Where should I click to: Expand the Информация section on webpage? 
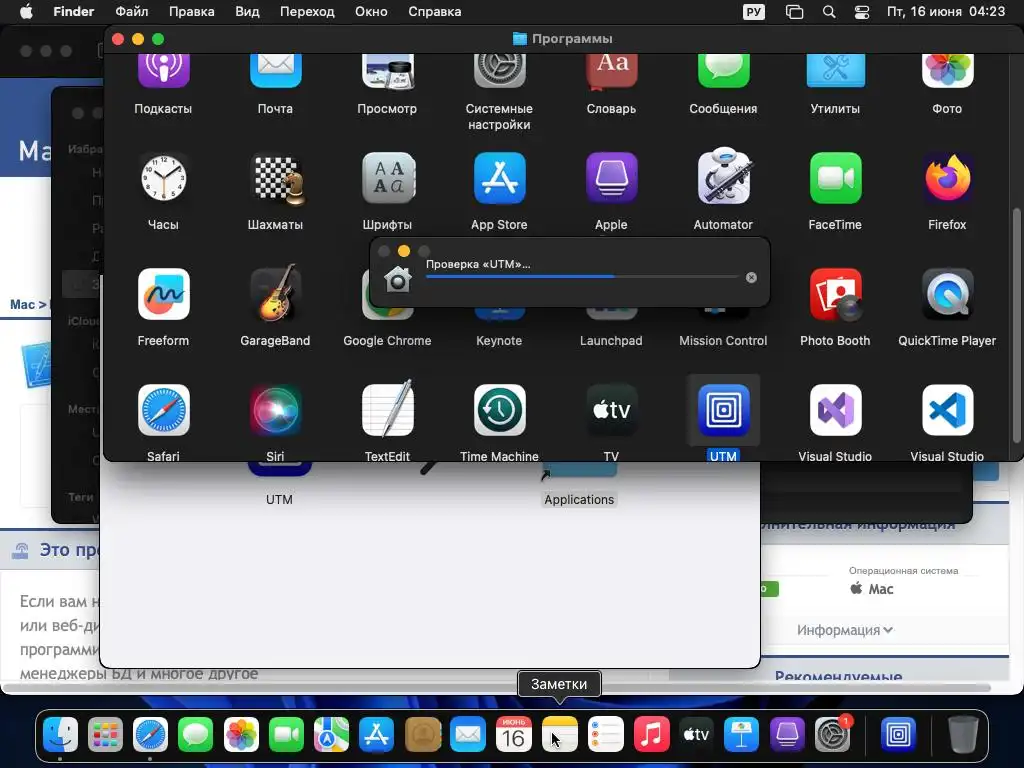click(844, 630)
